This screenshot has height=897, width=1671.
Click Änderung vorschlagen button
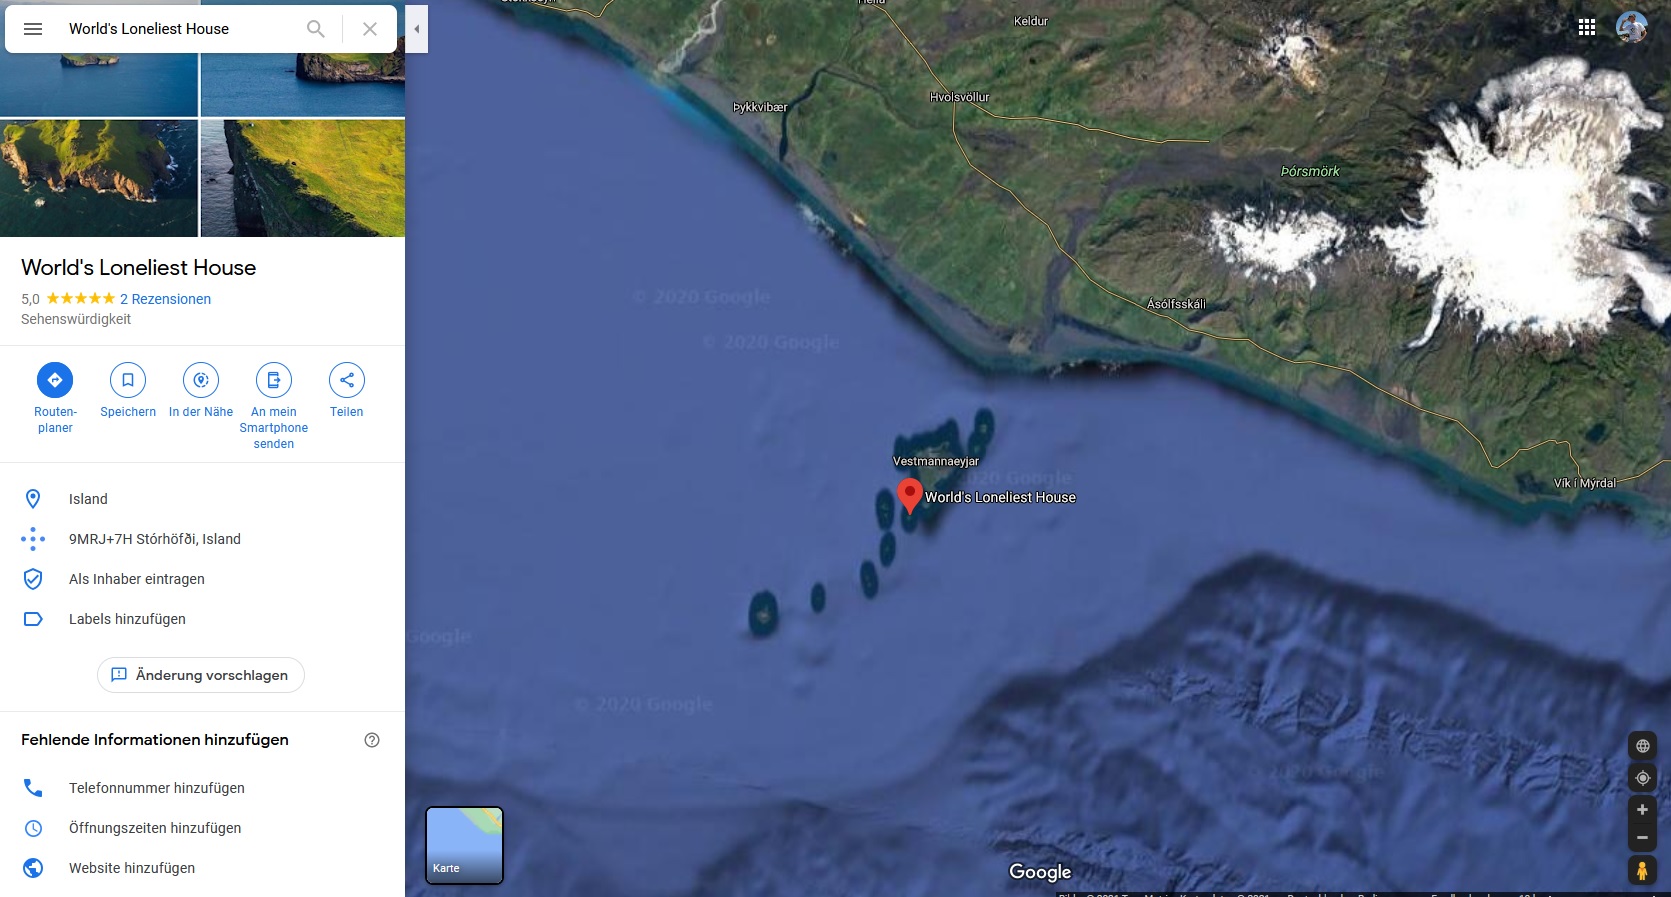[x=201, y=675]
